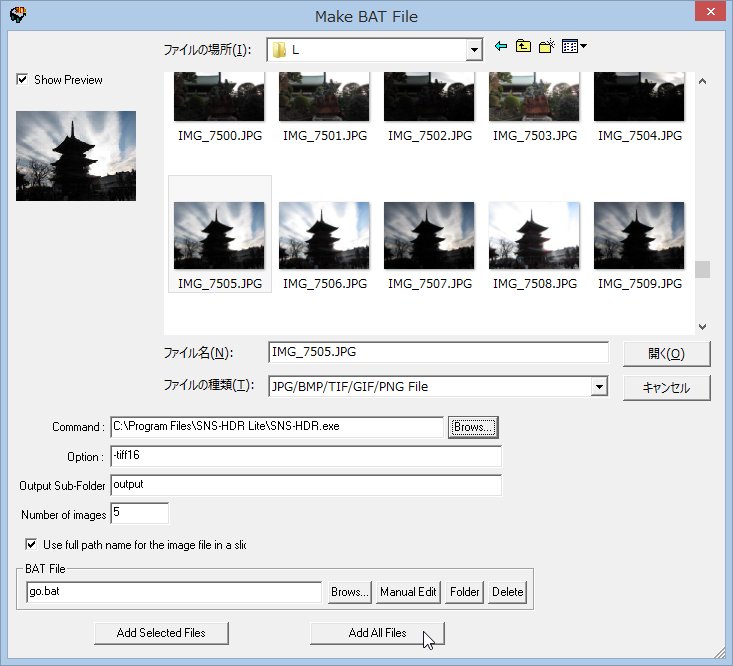
Task: Close the Make BAT File dialog
Action: 711,11
